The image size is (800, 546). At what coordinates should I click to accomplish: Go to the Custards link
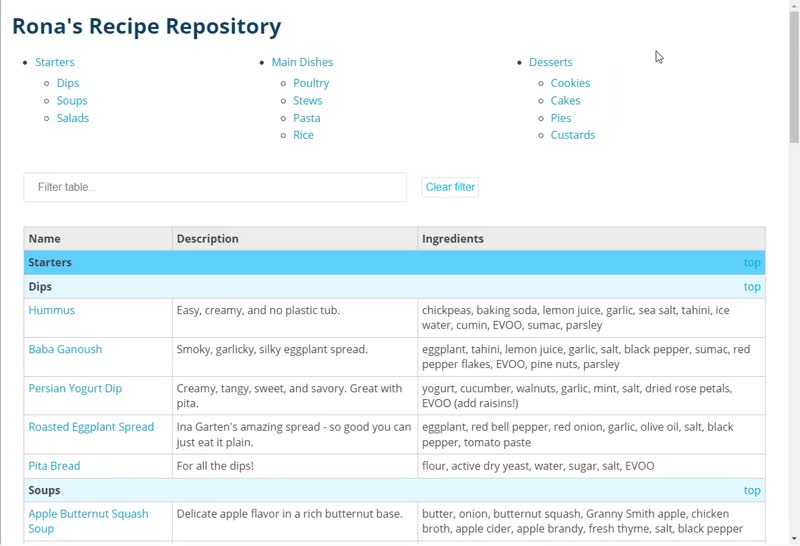pyautogui.click(x=572, y=135)
